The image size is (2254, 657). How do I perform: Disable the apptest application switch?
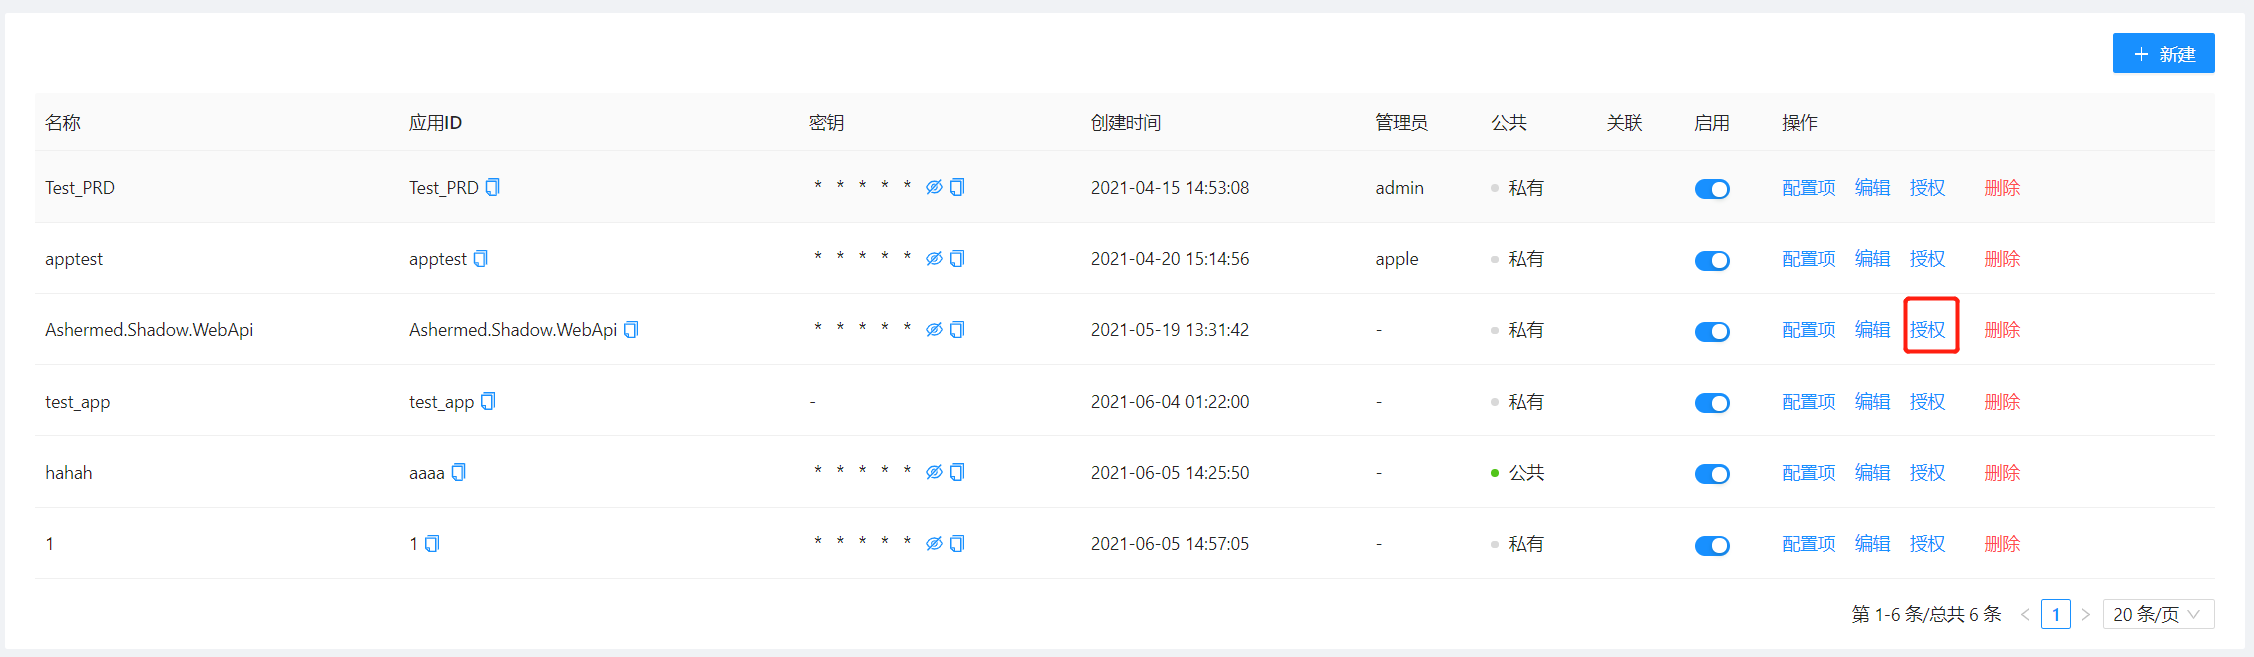(x=1712, y=260)
